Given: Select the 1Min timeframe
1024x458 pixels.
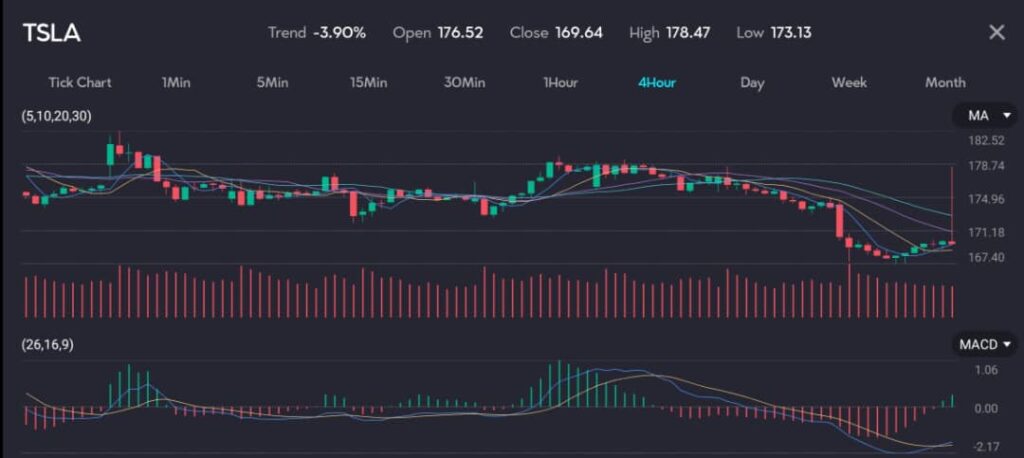Looking at the screenshot, I should [175, 82].
